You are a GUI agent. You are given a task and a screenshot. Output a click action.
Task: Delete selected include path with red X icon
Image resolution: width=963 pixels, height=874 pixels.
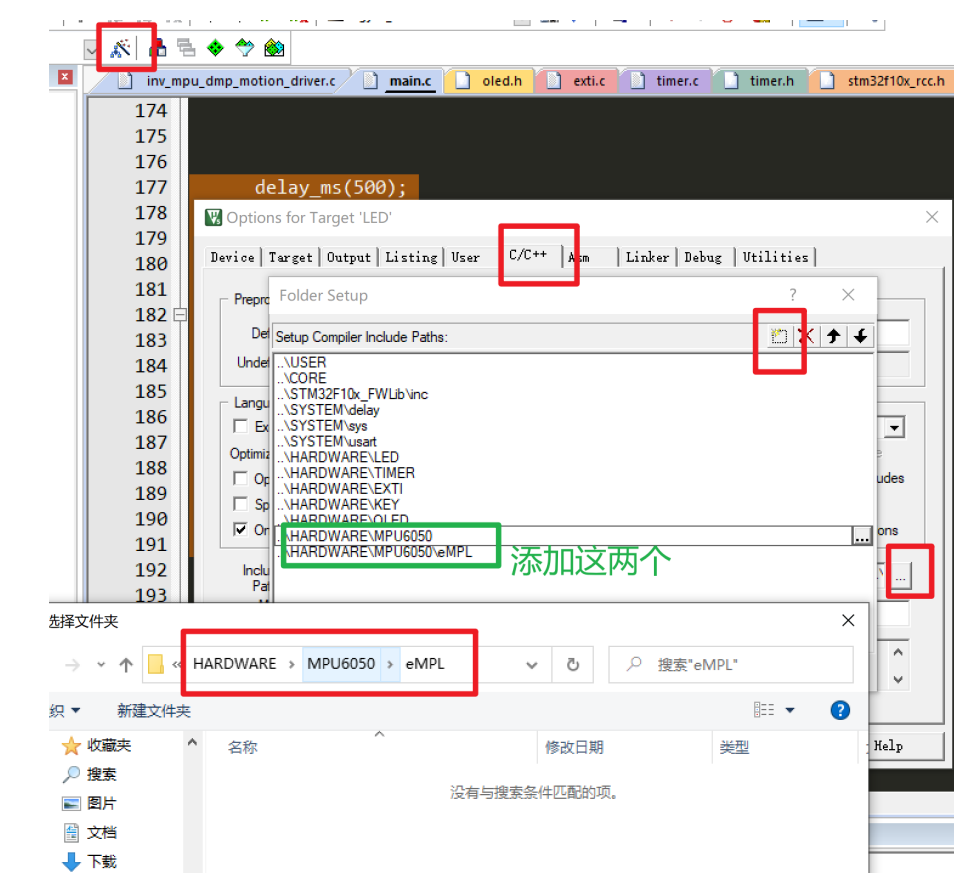click(x=806, y=337)
